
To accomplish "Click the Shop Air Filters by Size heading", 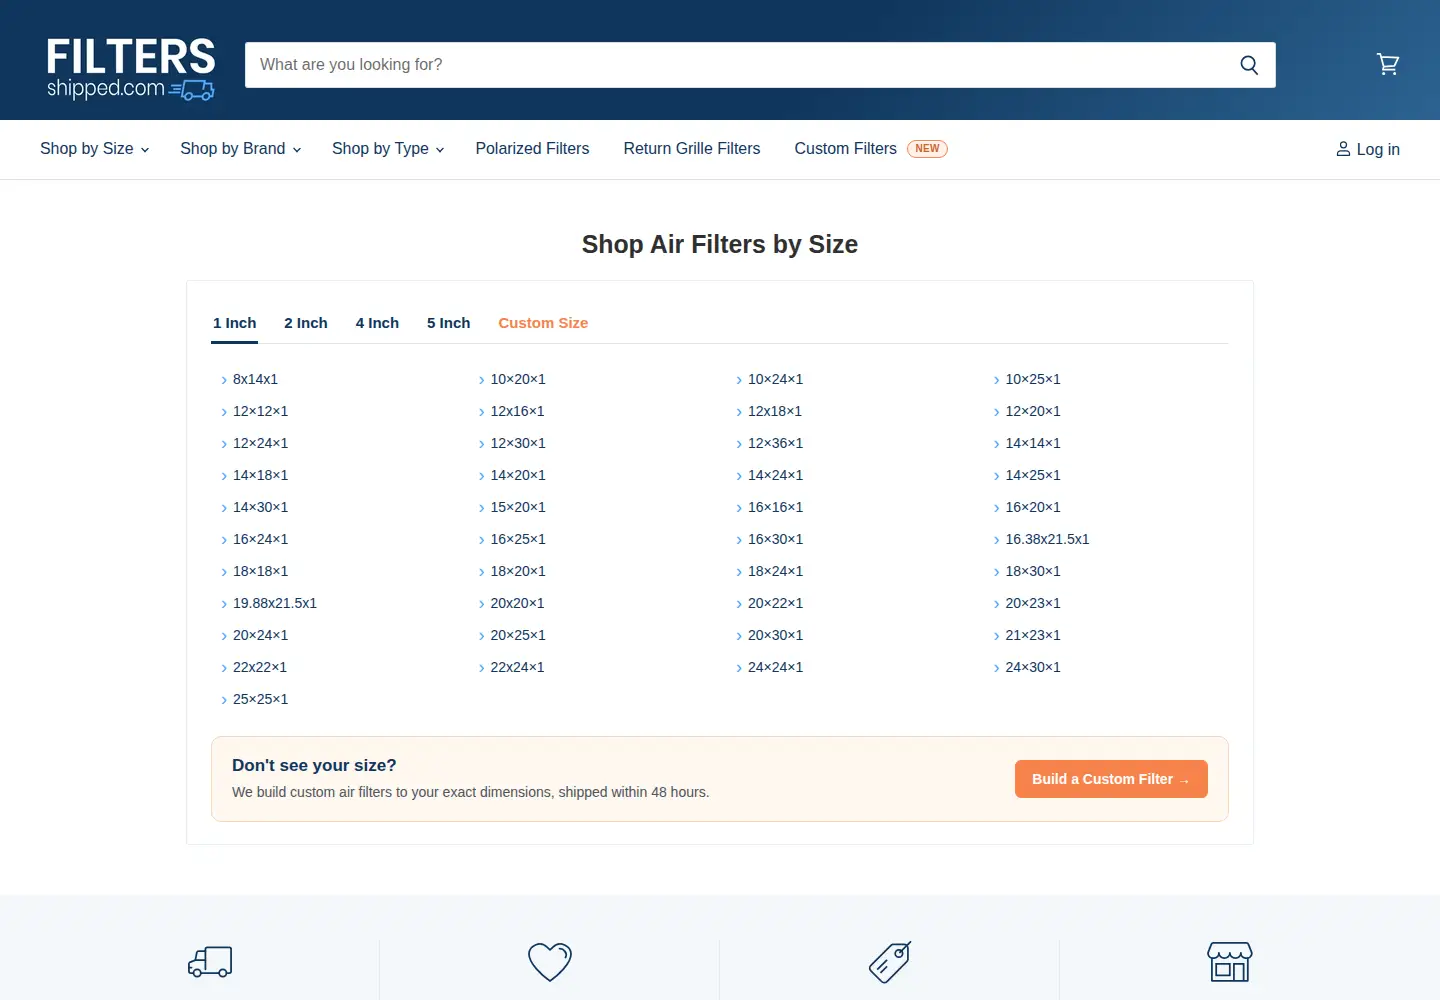I will [720, 245].
